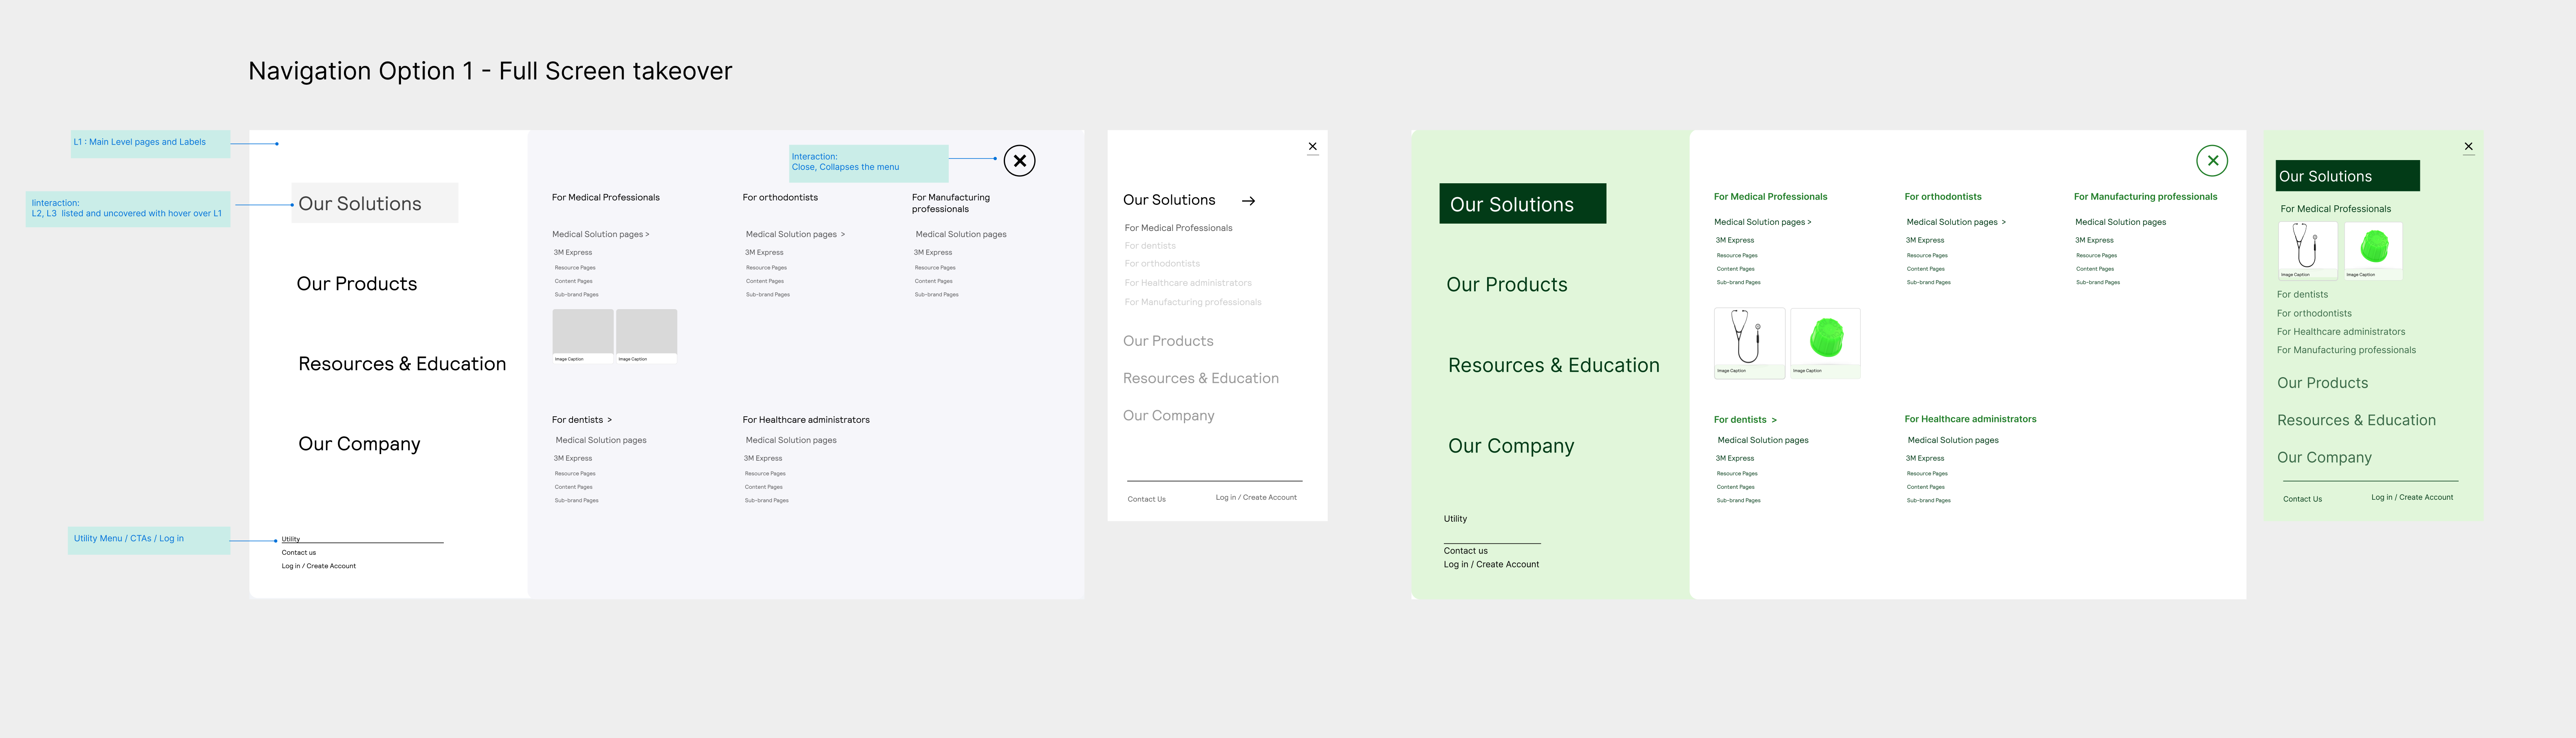Image resolution: width=2576 pixels, height=738 pixels.
Task: Select Our Products in gray mobile menu
Action: [x=1168, y=341]
